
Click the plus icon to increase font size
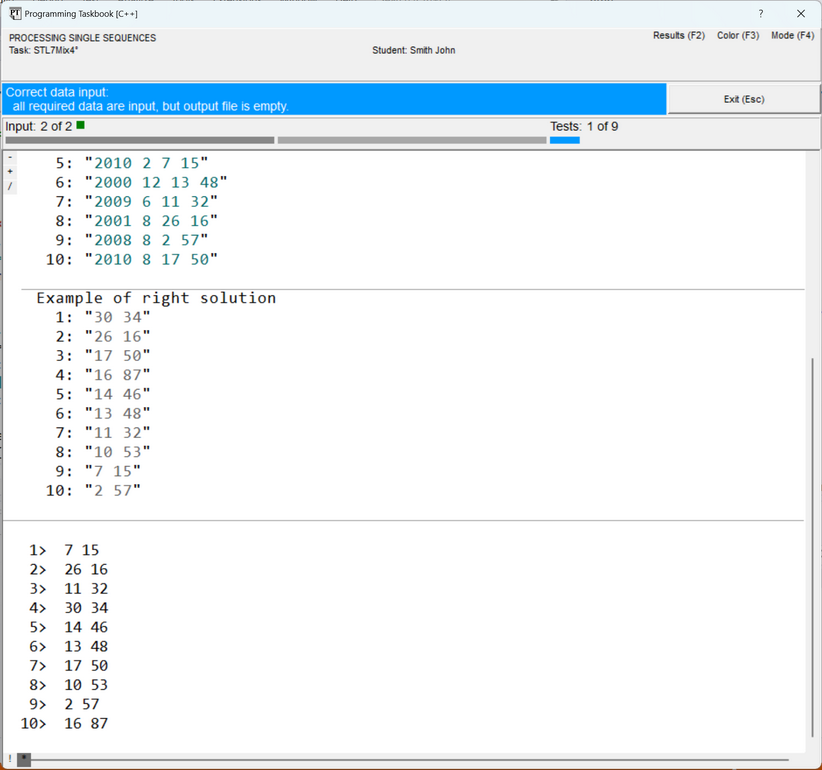coord(10,171)
